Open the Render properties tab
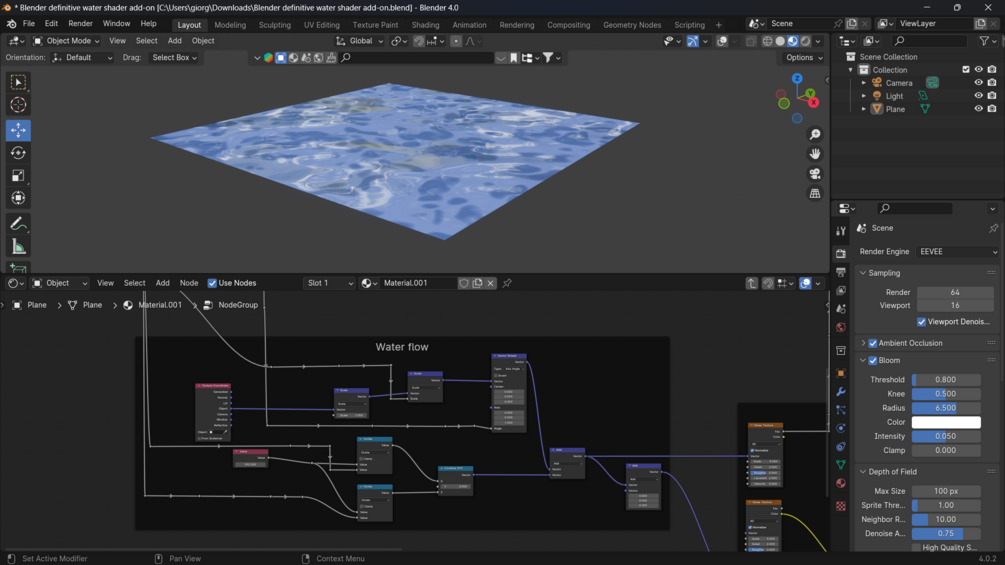The height and width of the screenshot is (565, 1005). (841, 254)
